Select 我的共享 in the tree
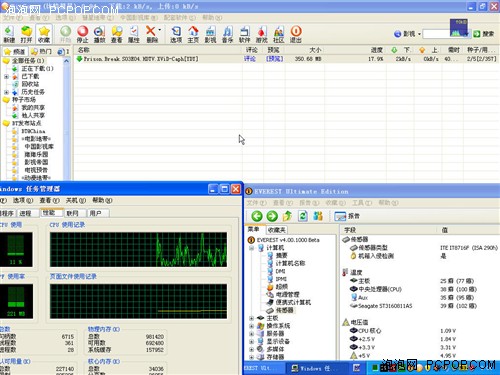Viewport: 500px width, 375px height. 33,108
